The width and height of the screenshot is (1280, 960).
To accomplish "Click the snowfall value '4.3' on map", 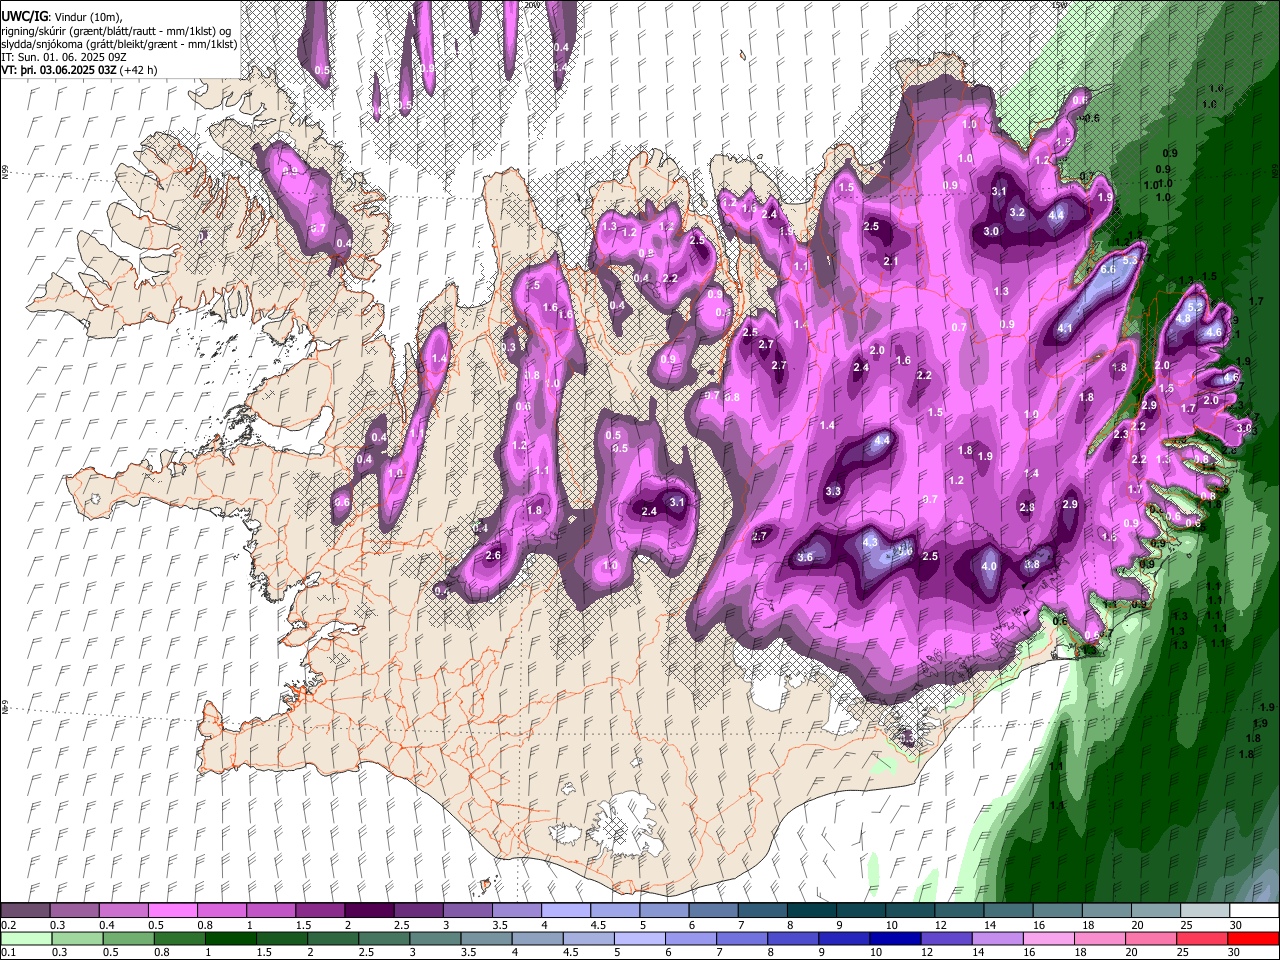I will pyautogui.click(x=870, y=542).
